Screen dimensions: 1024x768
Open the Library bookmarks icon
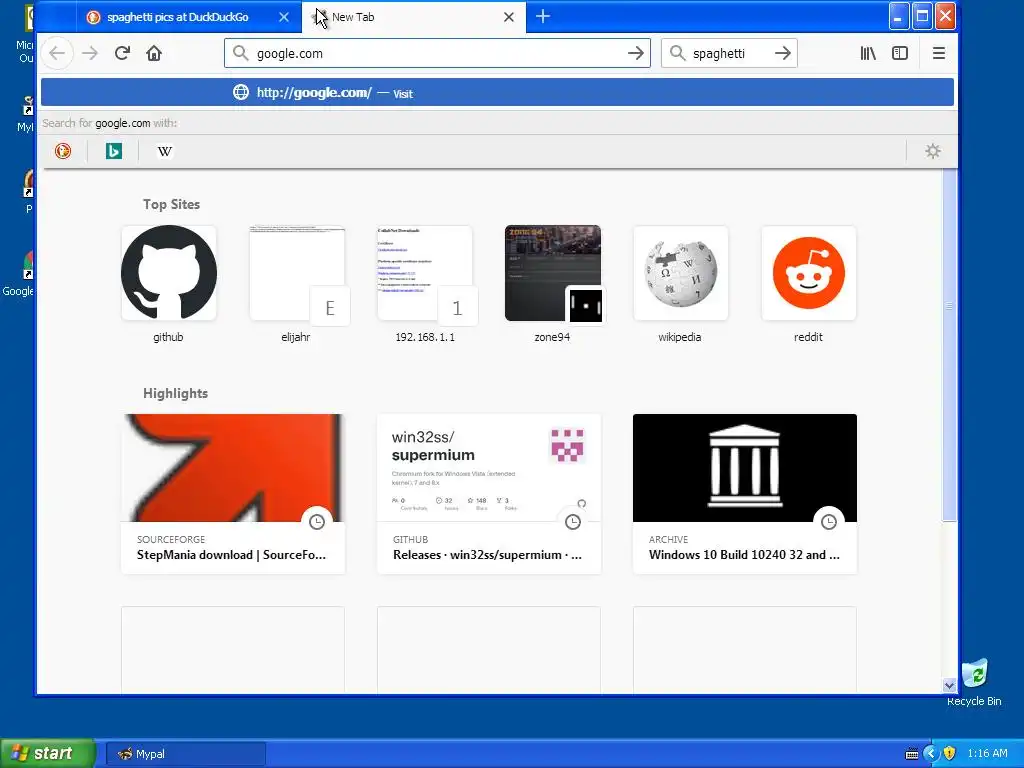tap(868, 54)
